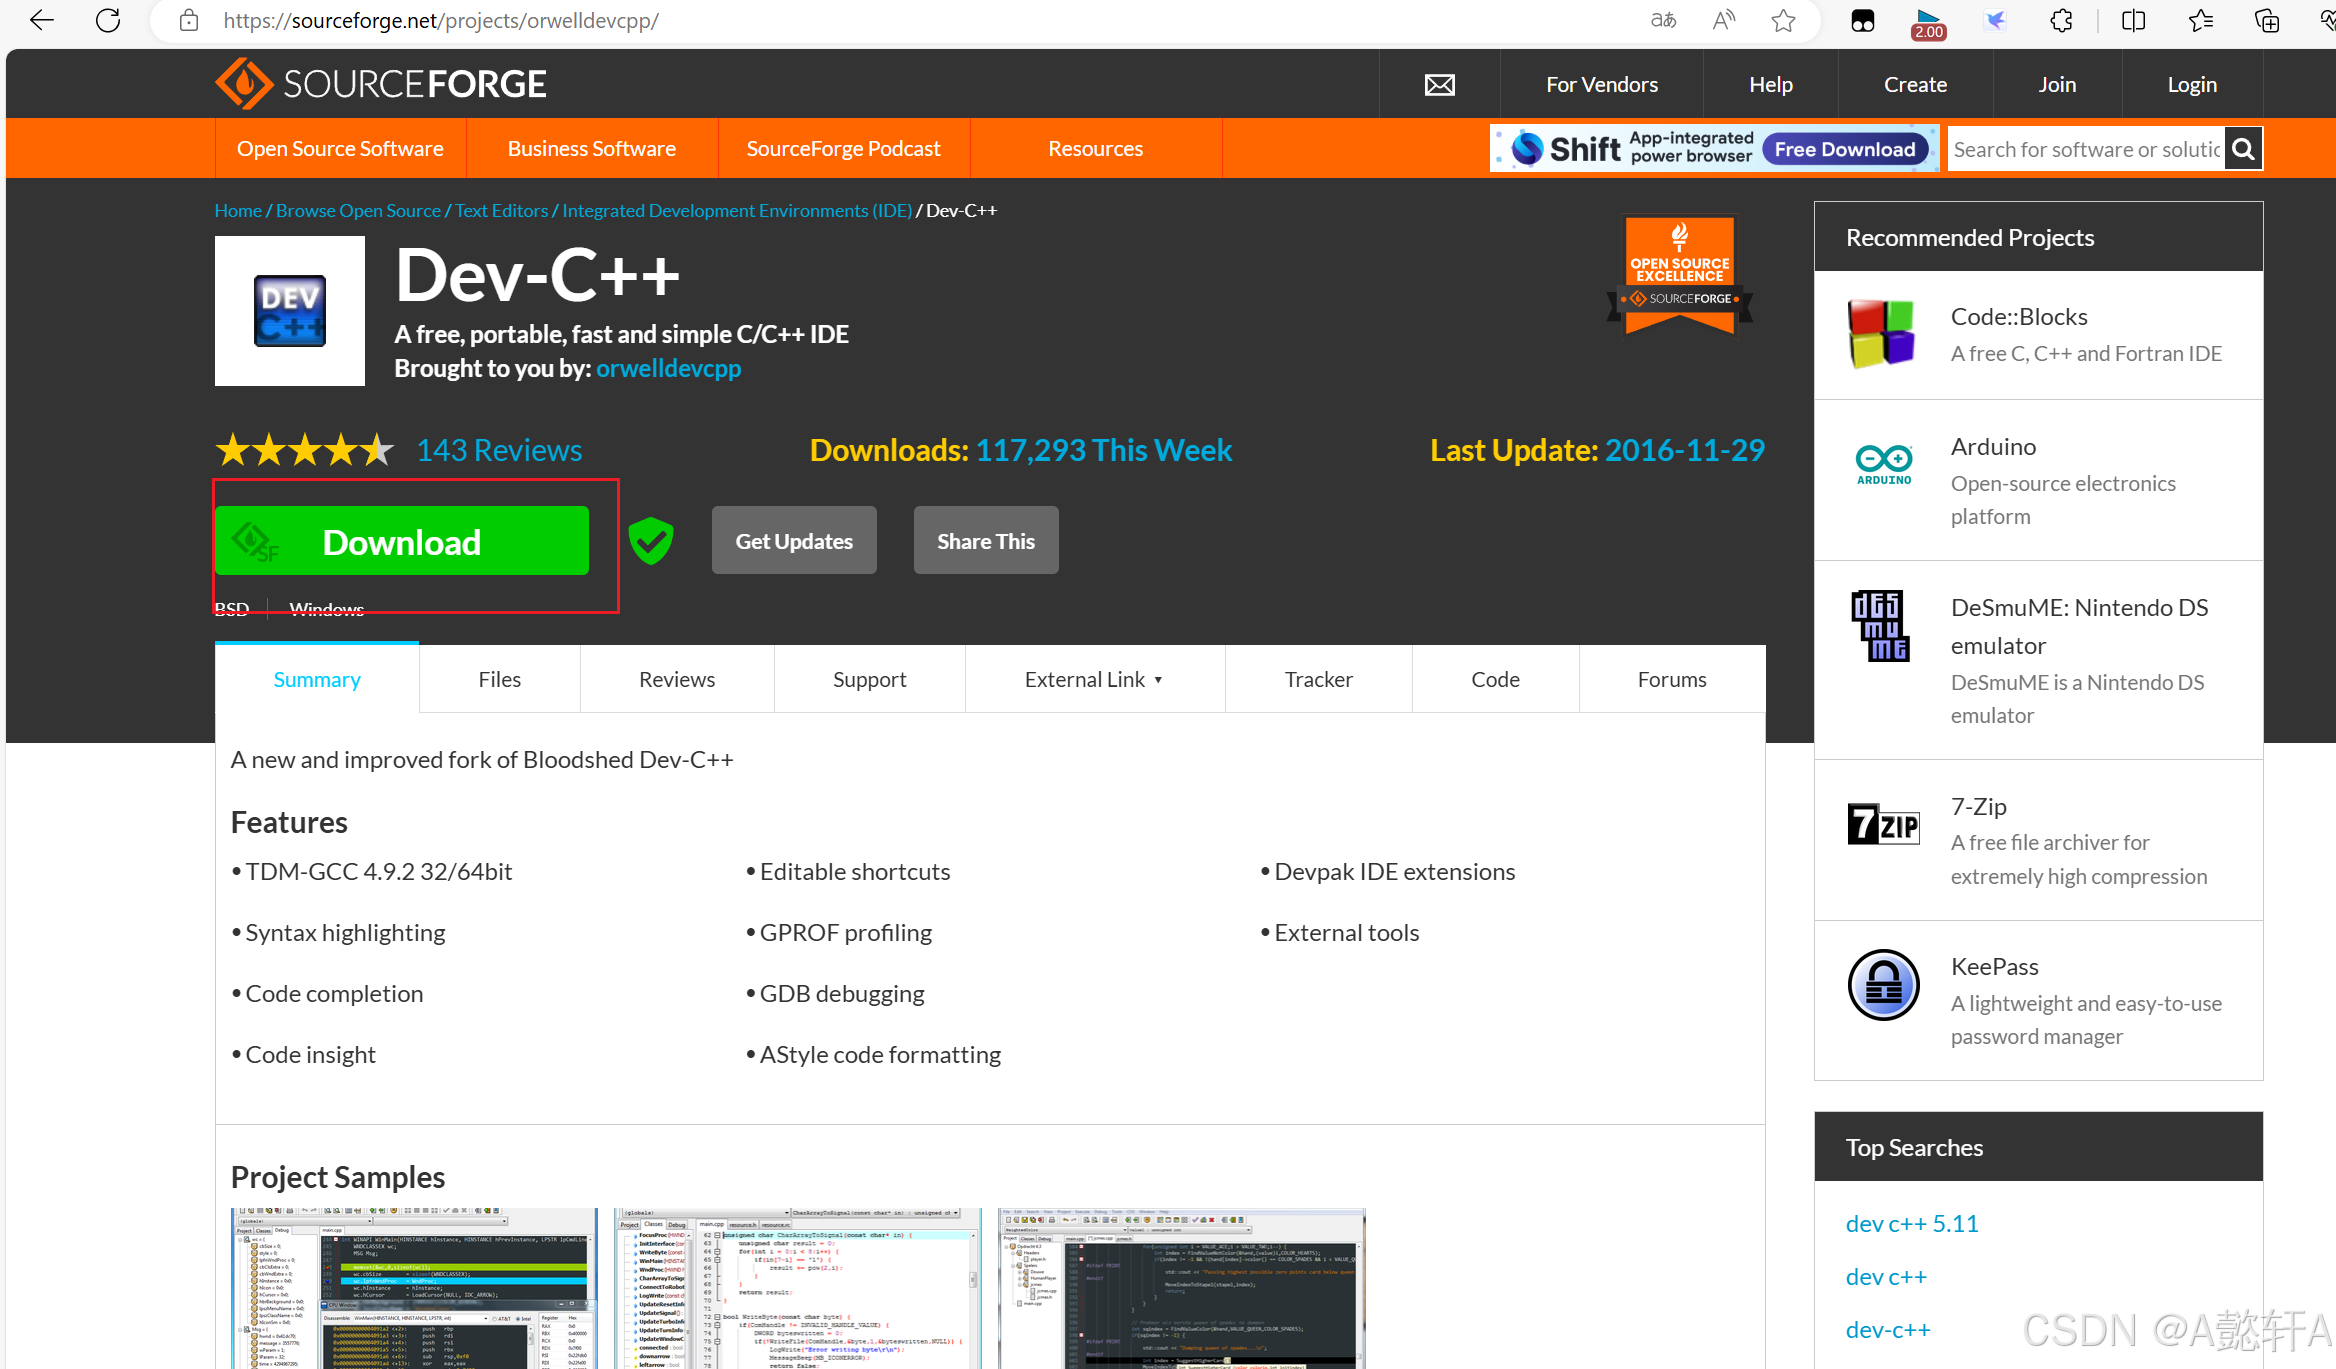The height and width of the screenshot is (1369, 2336).
Task: Open the Open Source Software menu
Action: [x=340, y=149]
